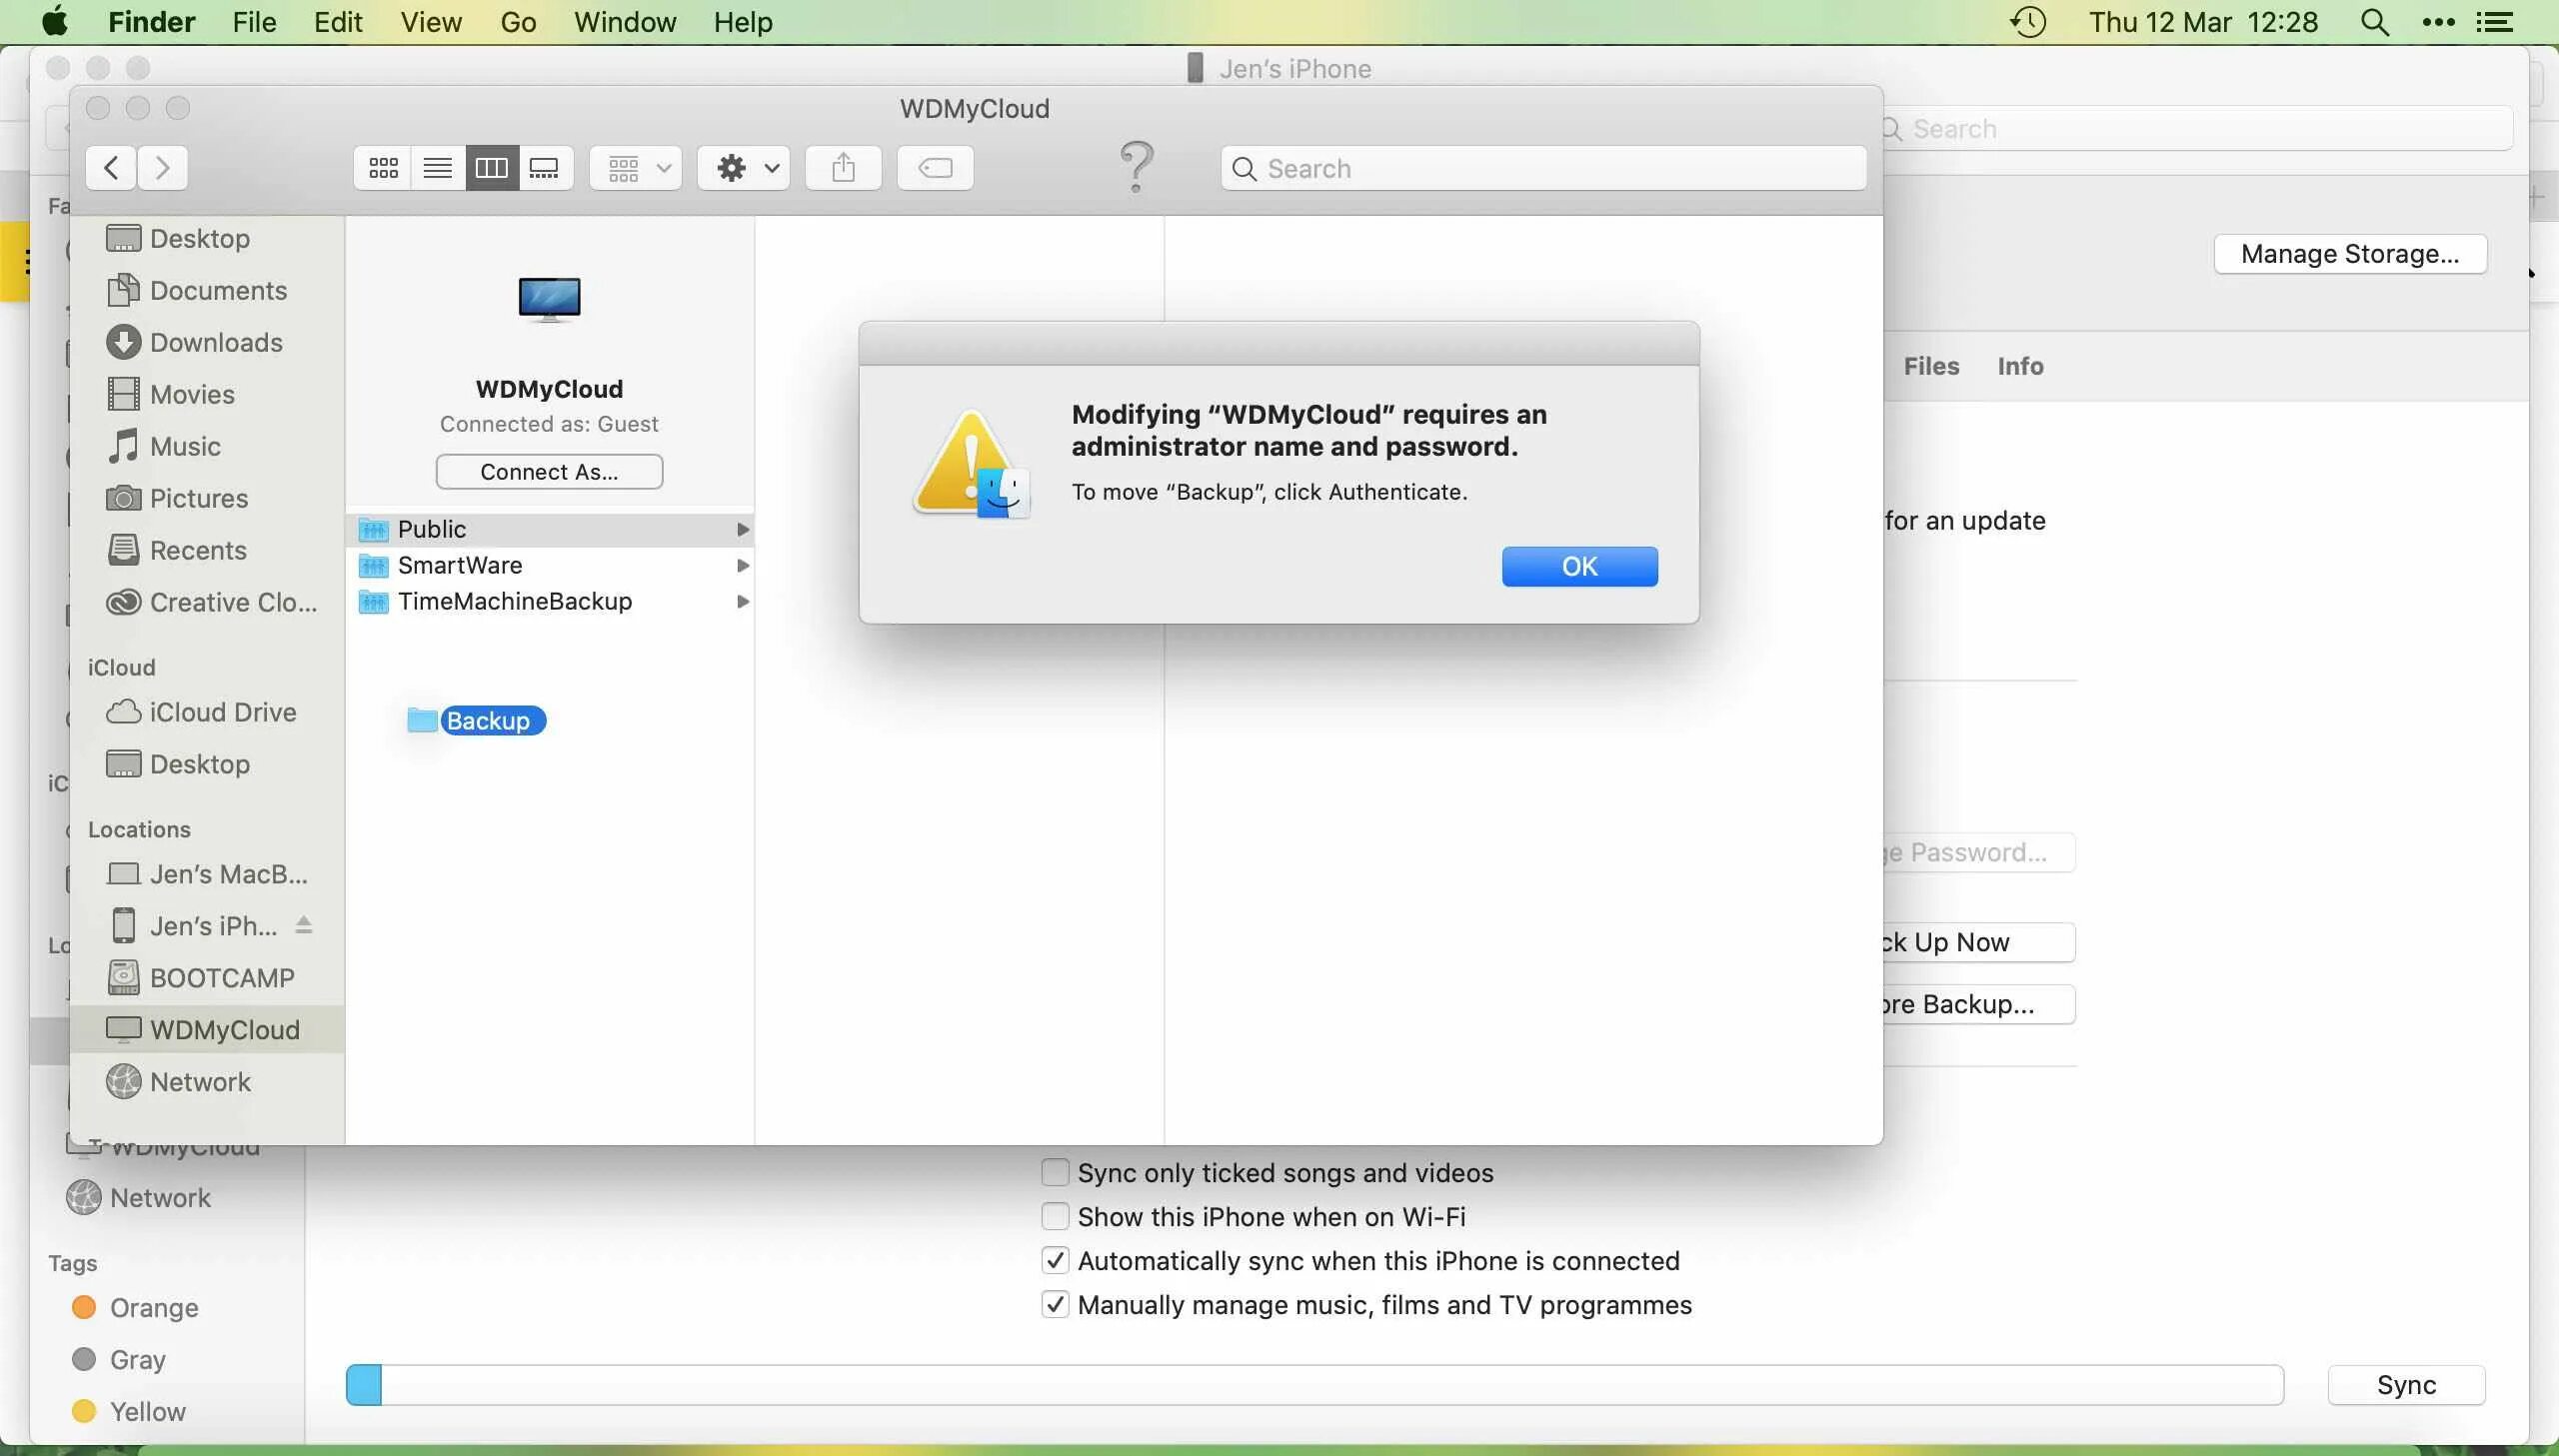Enable Sync only ticked songs and videos
Screen dimensions: 2559x1456
click(1055, 1172)
